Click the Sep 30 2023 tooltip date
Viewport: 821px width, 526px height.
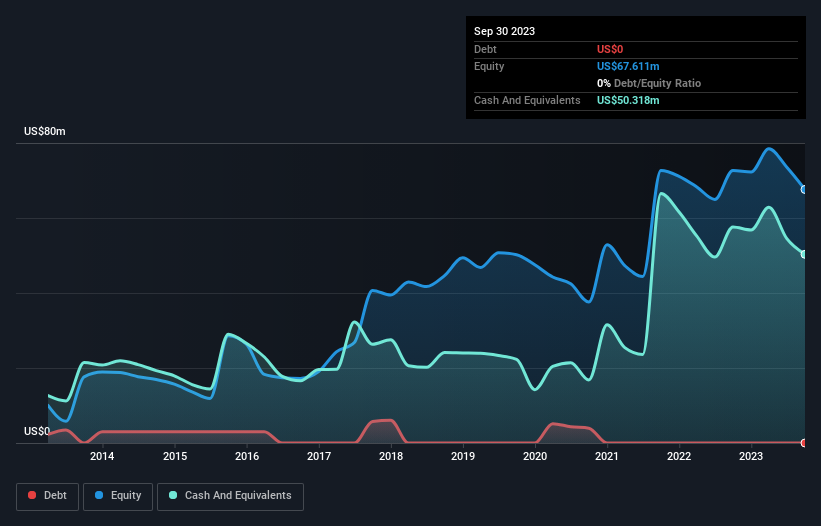[504, 31]
